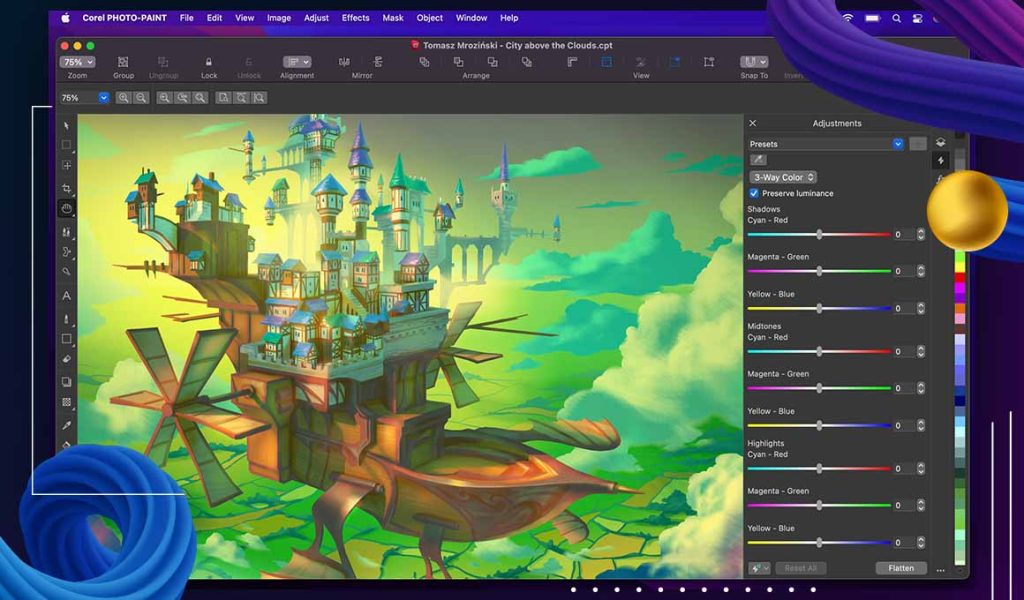Click the Shadows Cyan - Red slider handle
This screenshot has height=600, width=1024.
point(819,234)
